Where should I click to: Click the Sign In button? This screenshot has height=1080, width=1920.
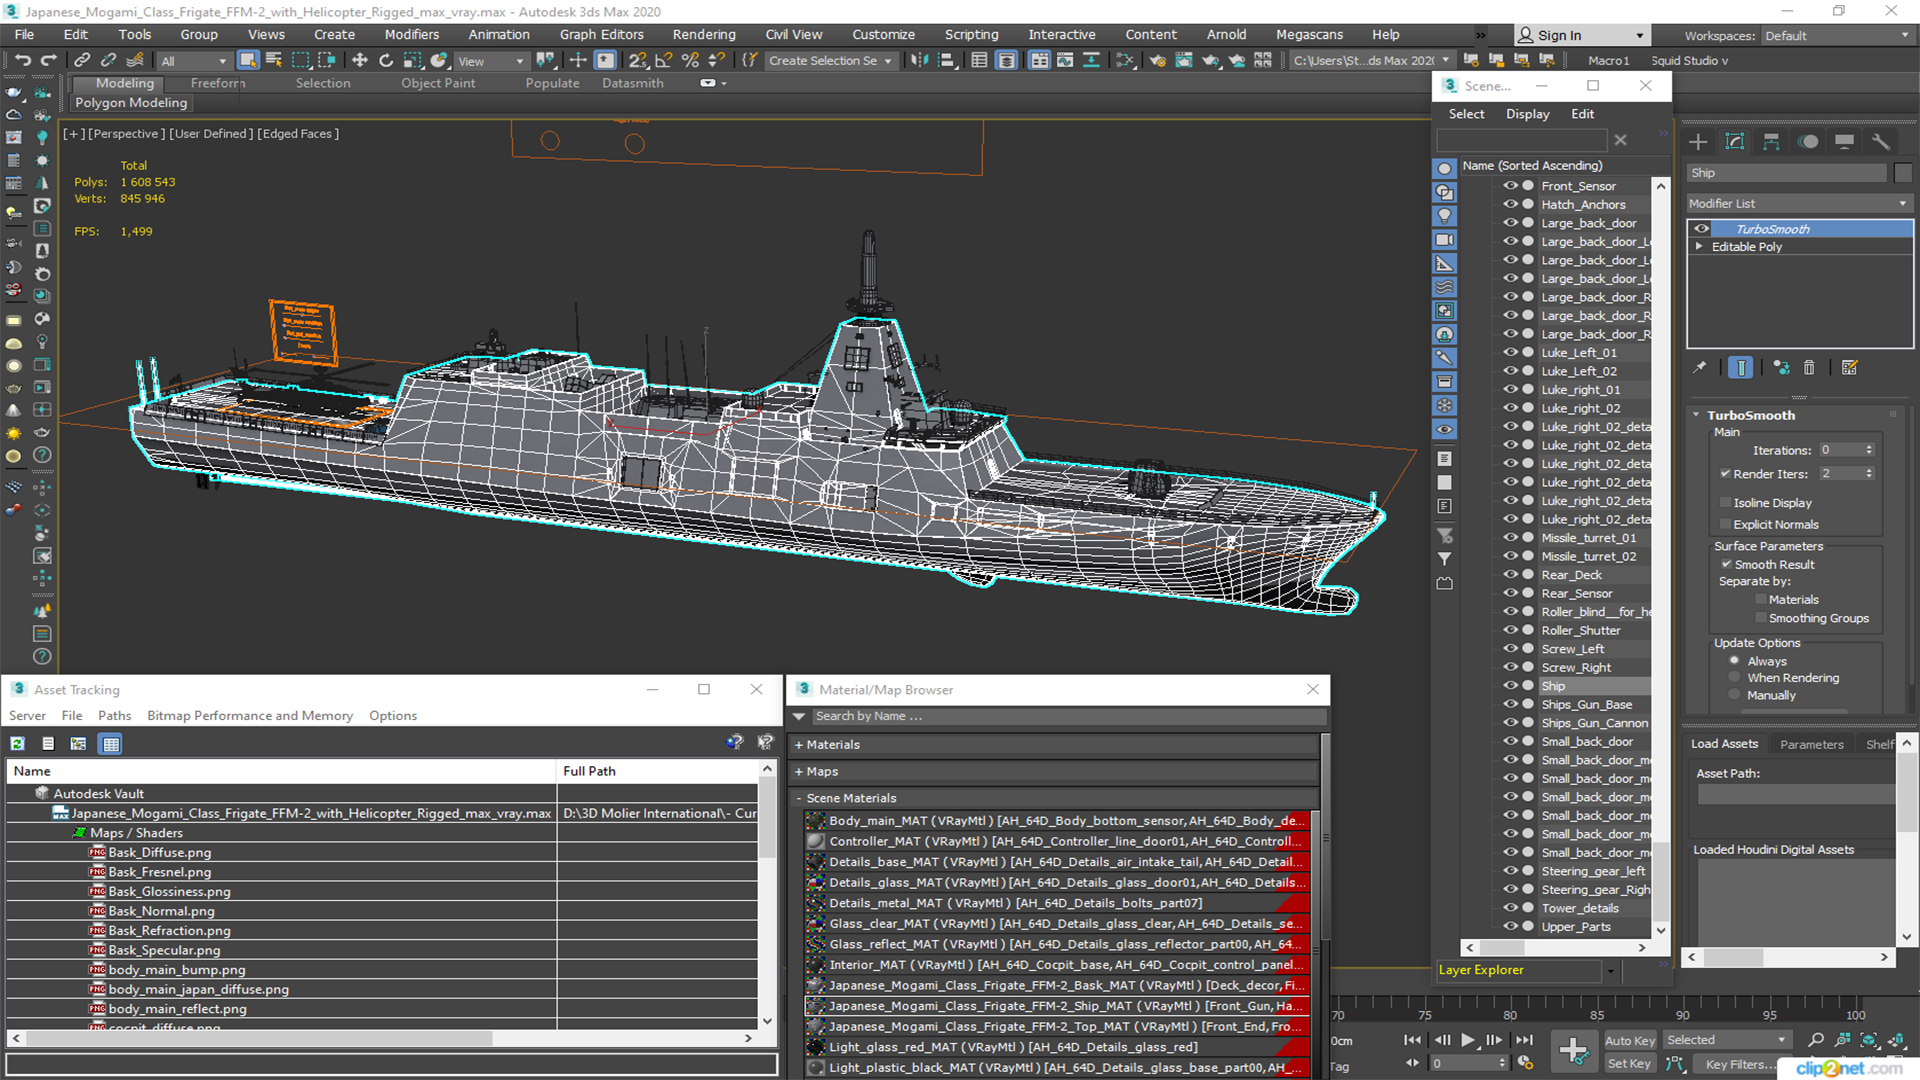click(1581, 35)
